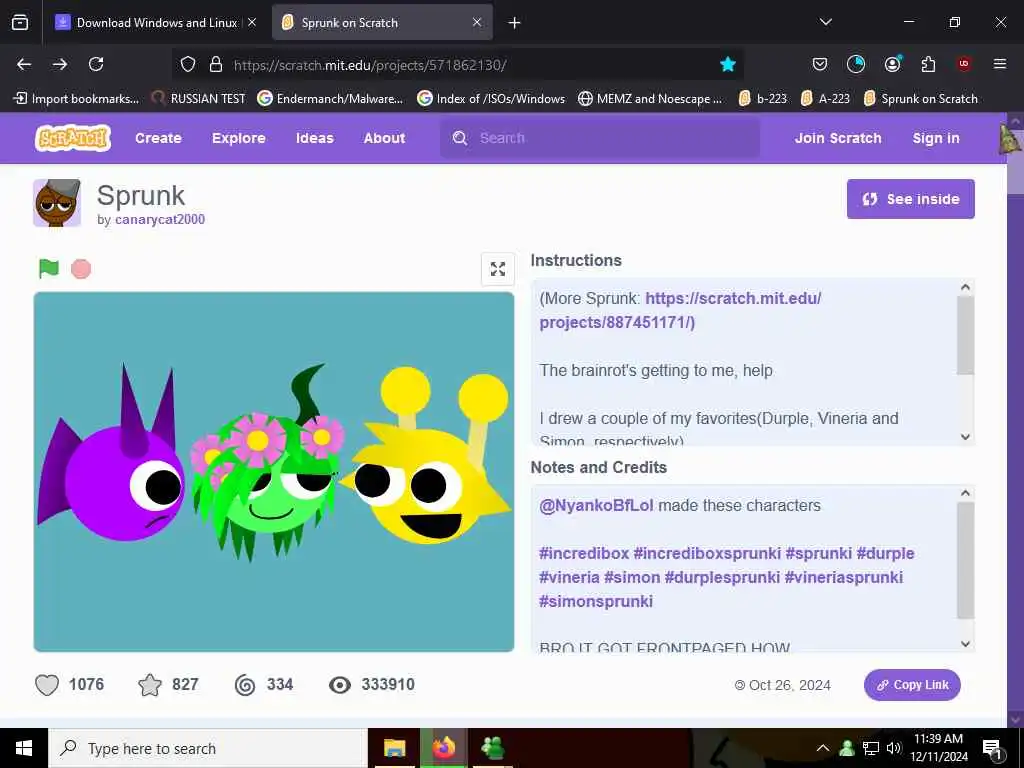Click the #incrediboxsprunki hashtag
The image size is (1024, 768).
(x=707, y=553)
